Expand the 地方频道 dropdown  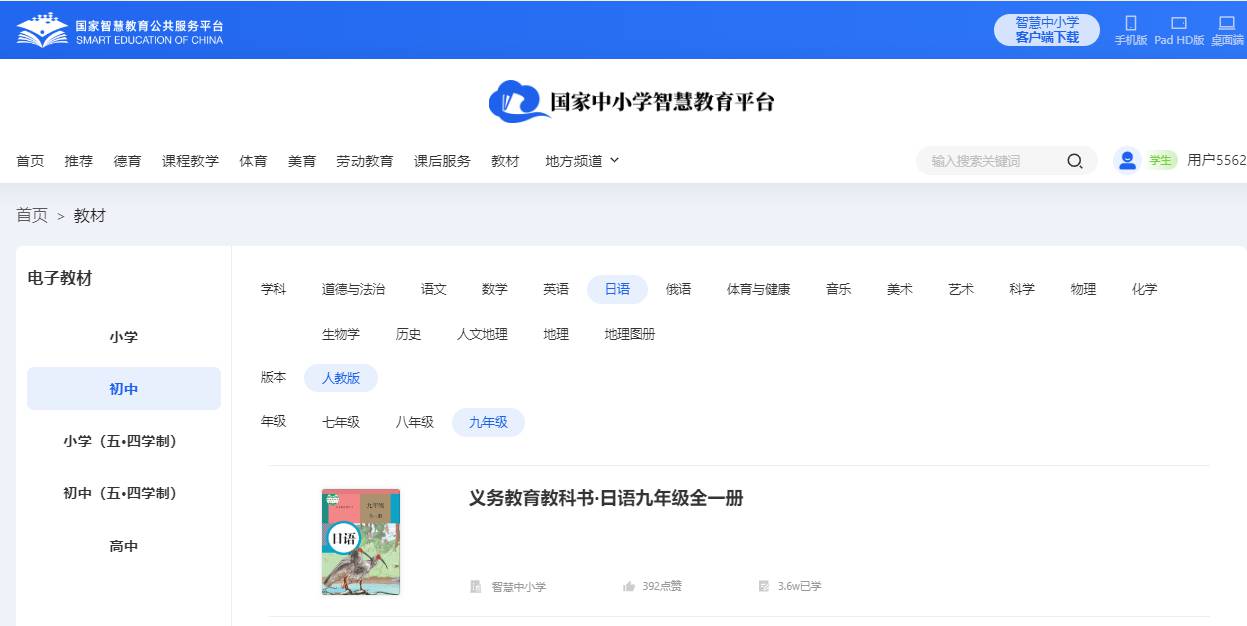point(582,161)
